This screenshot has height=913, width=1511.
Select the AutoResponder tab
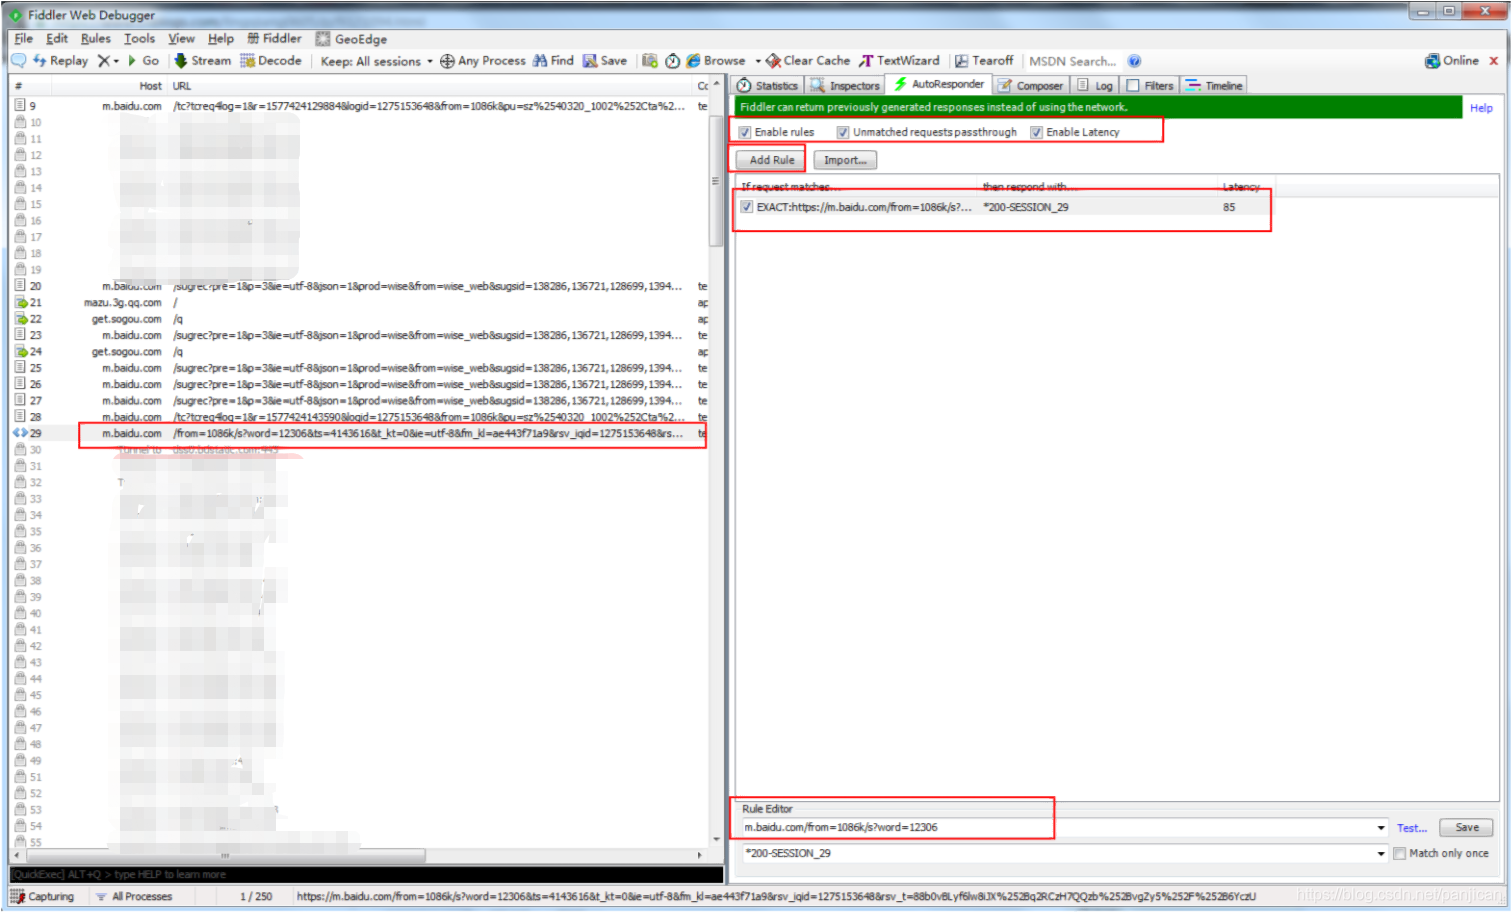pos(938,85)
